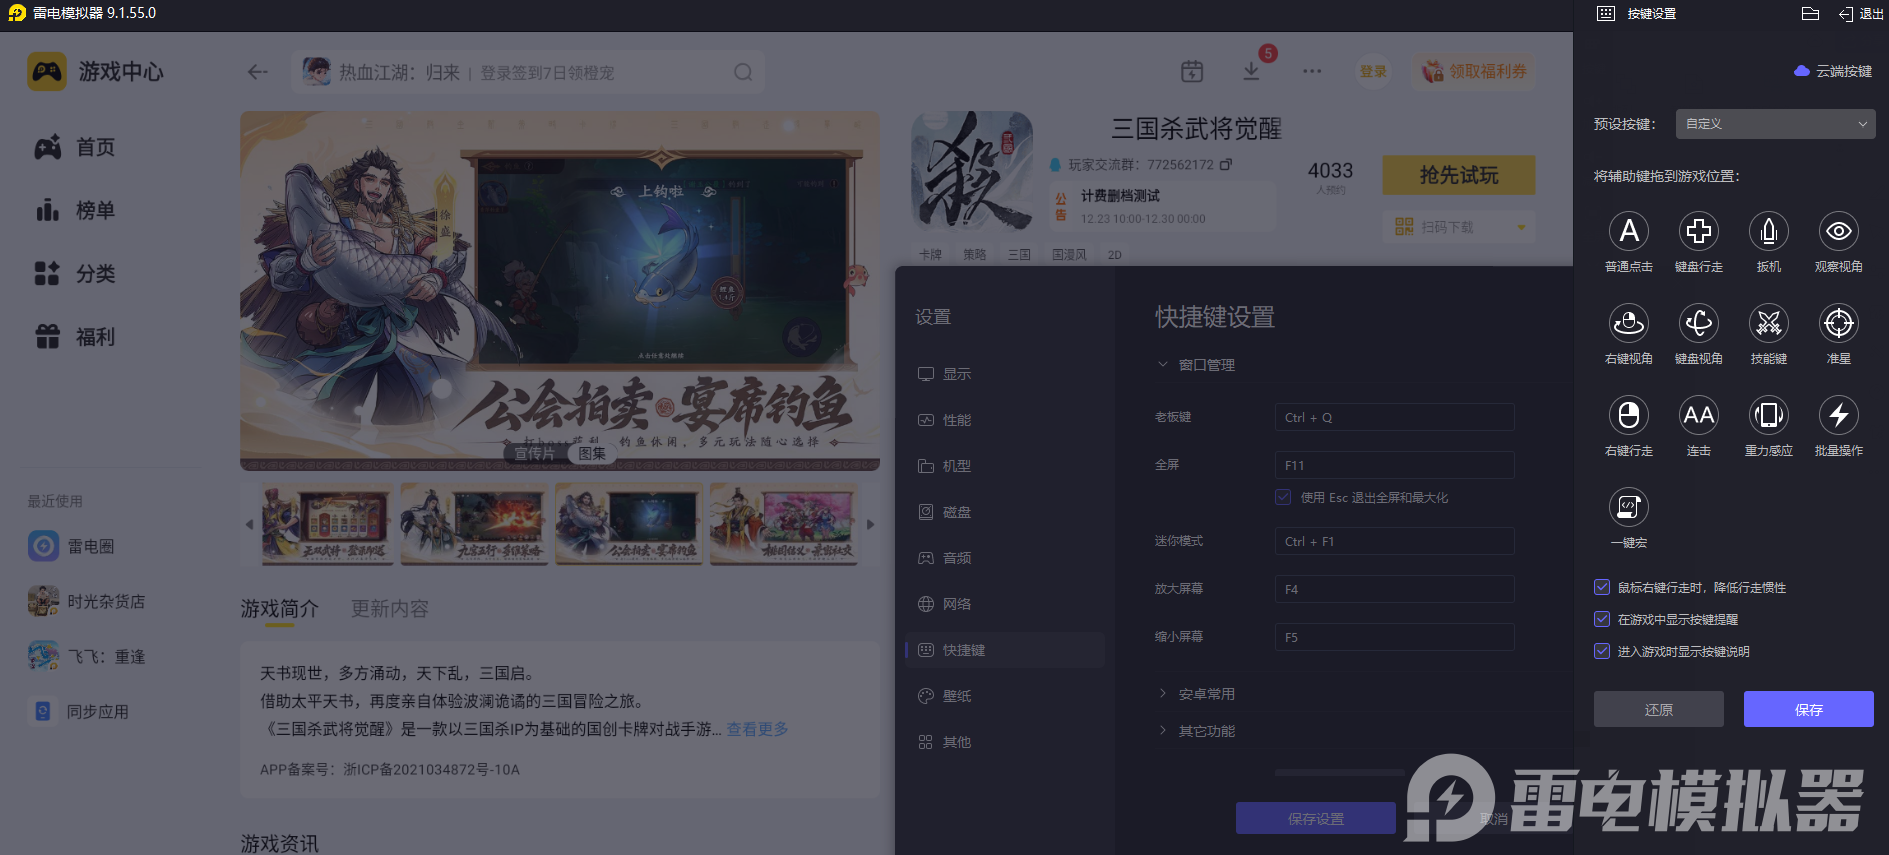Screen dimensions: 1889x855
Task: Click the 缩小屏幕 shortcut field showing F5
Action: point(1394,637)
